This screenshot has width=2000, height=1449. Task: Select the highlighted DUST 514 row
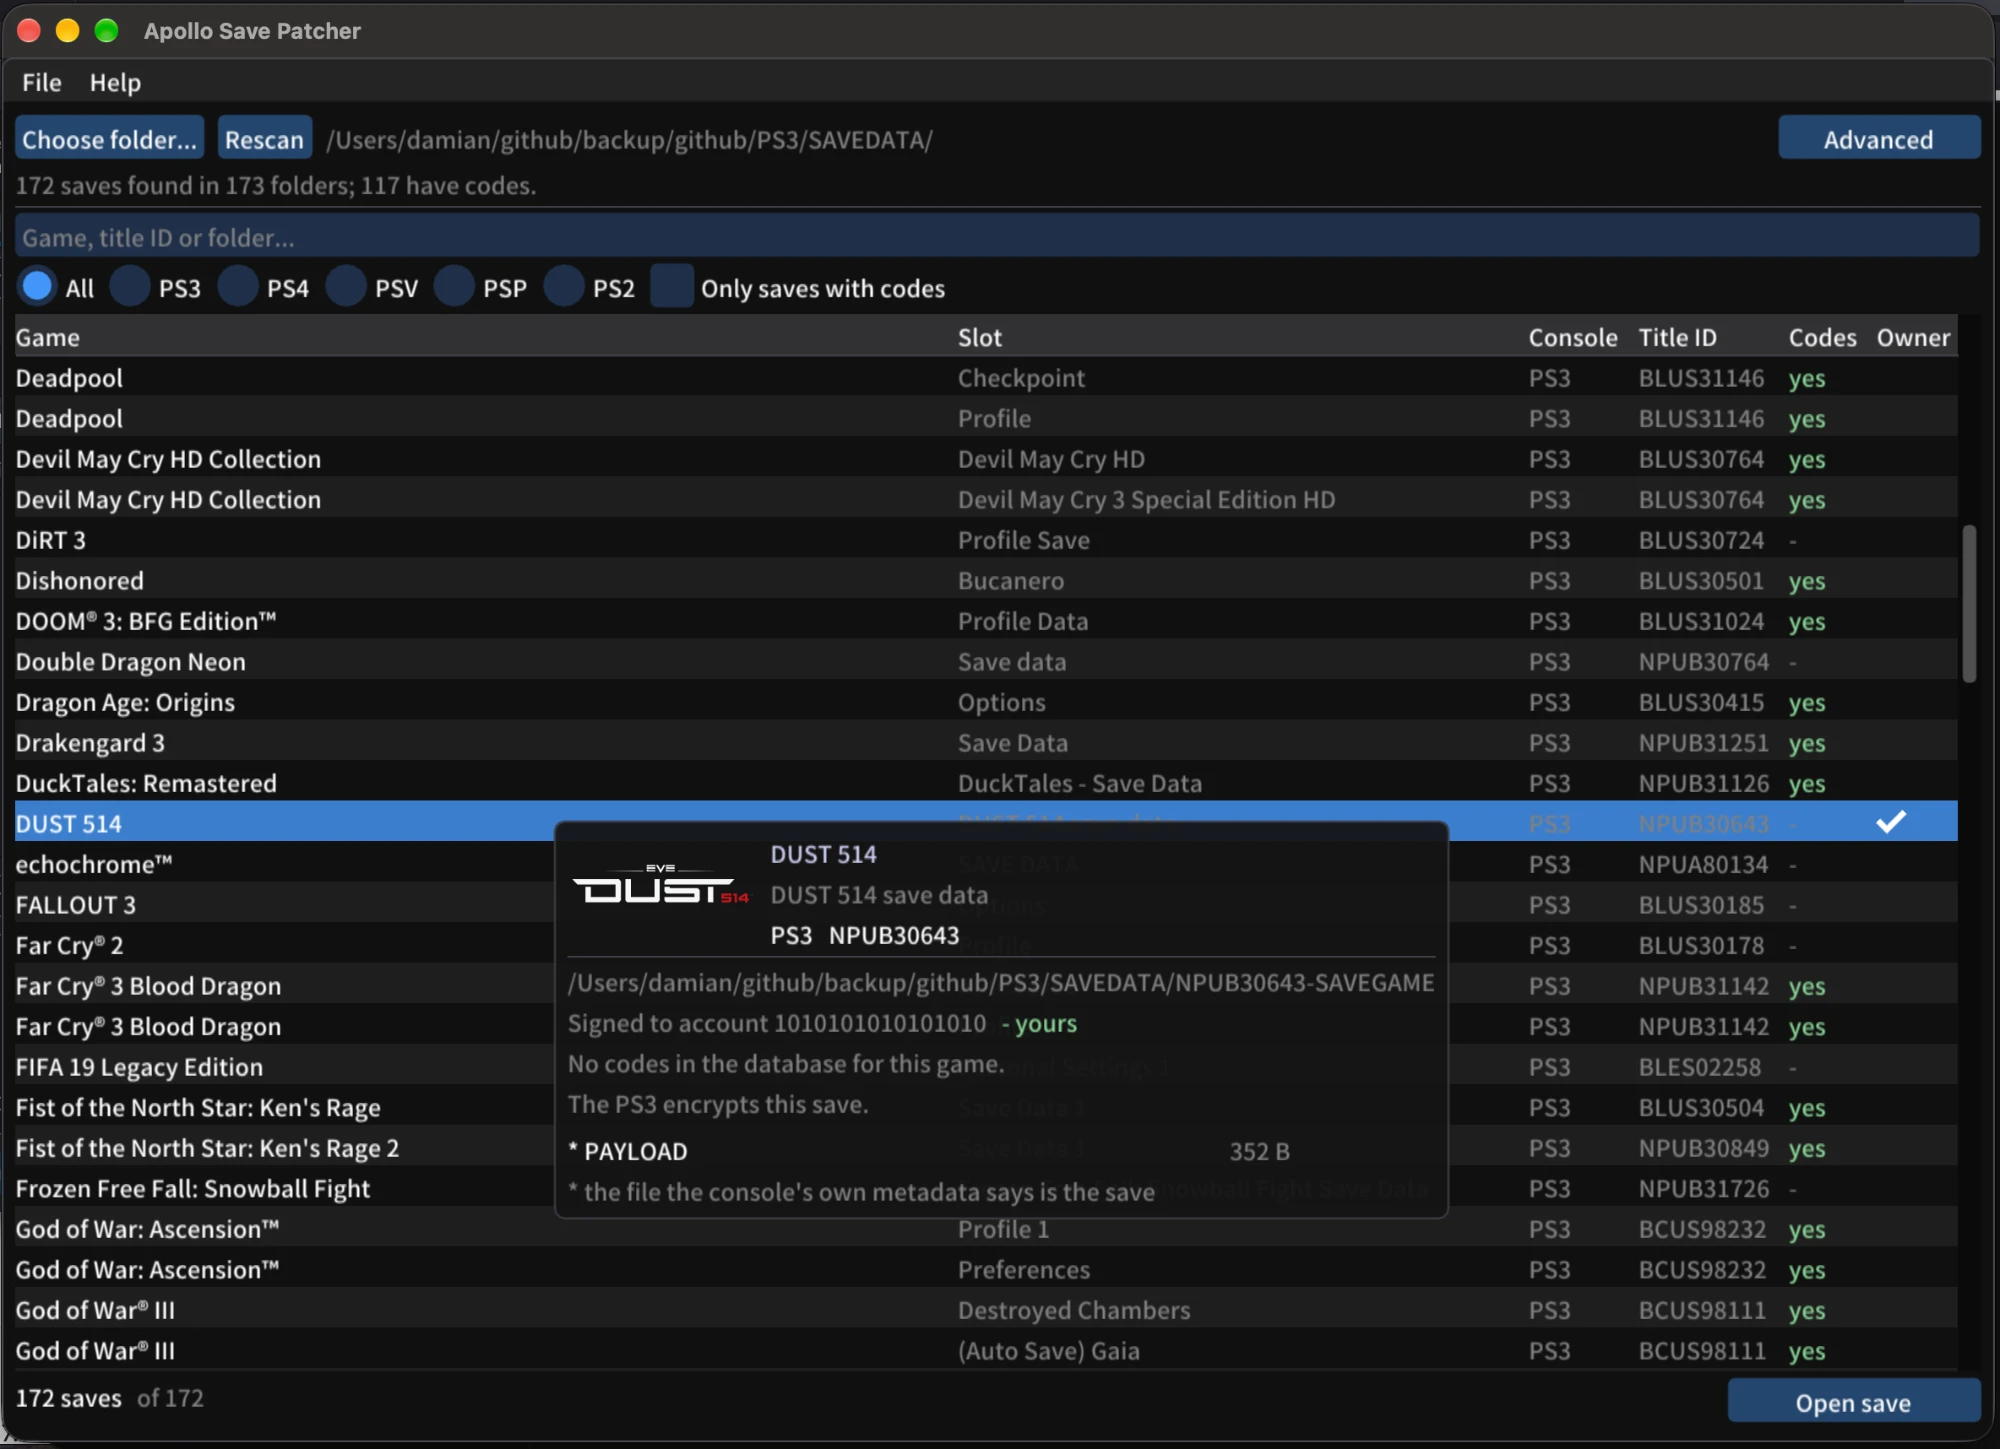pyautogui.click(x=986, y=822)
